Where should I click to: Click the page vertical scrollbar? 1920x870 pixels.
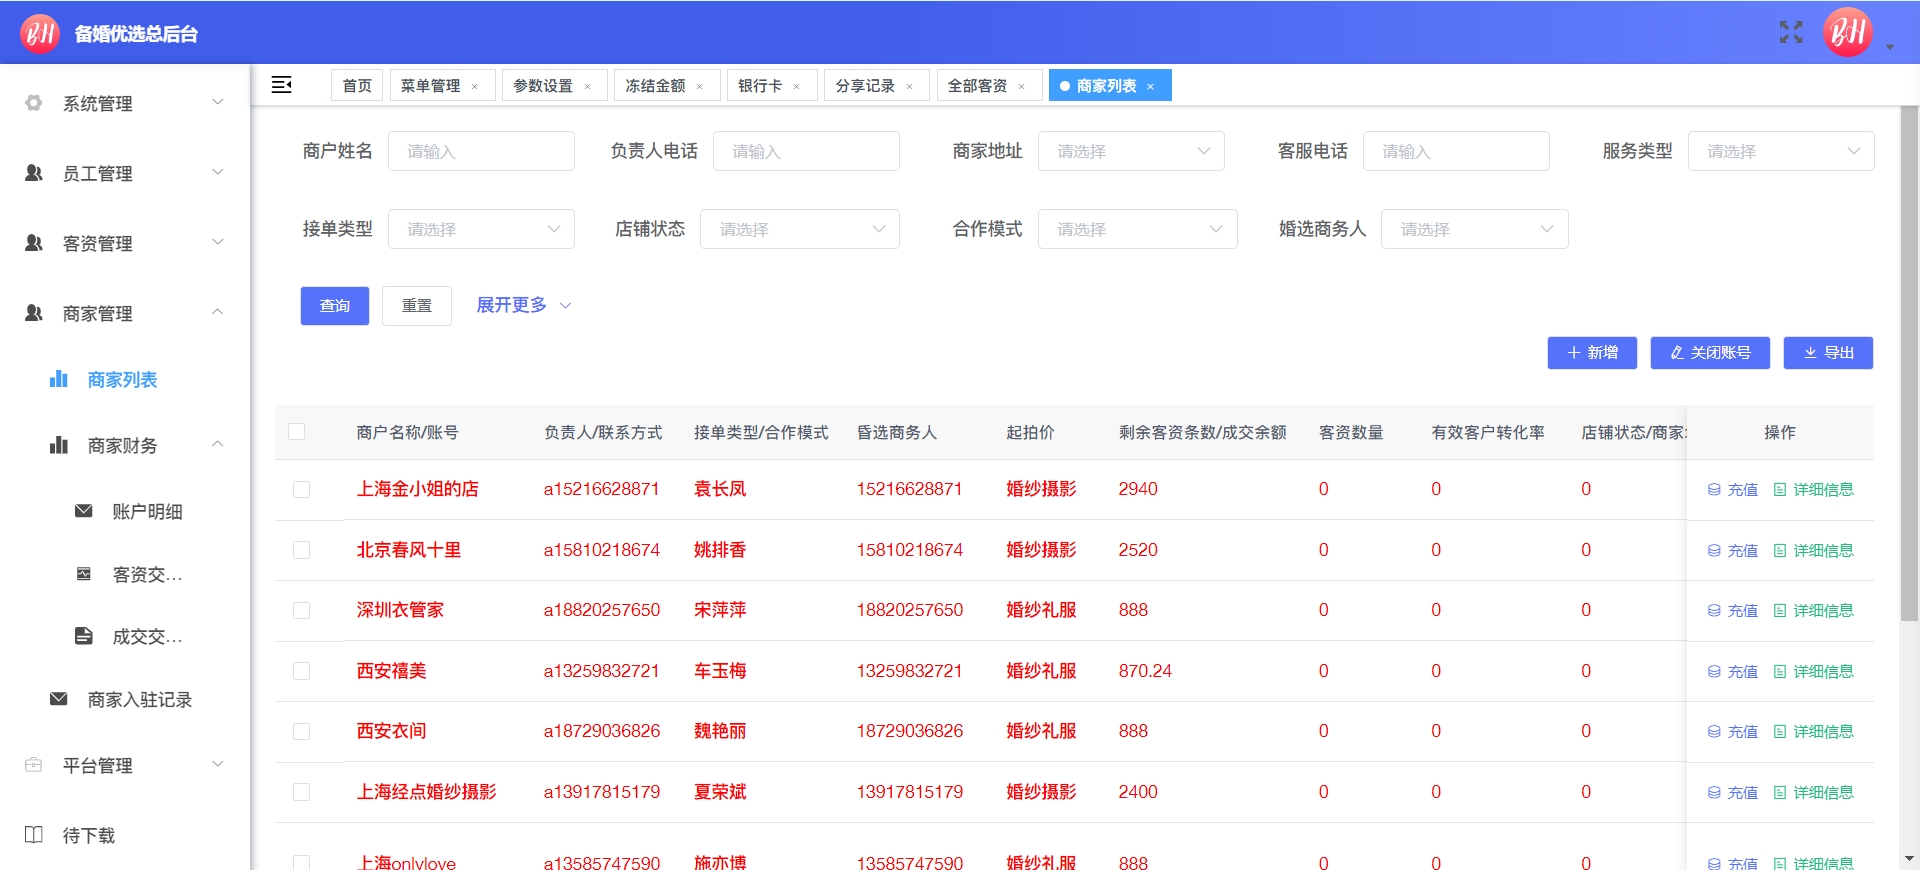[x=1909, y=364]
